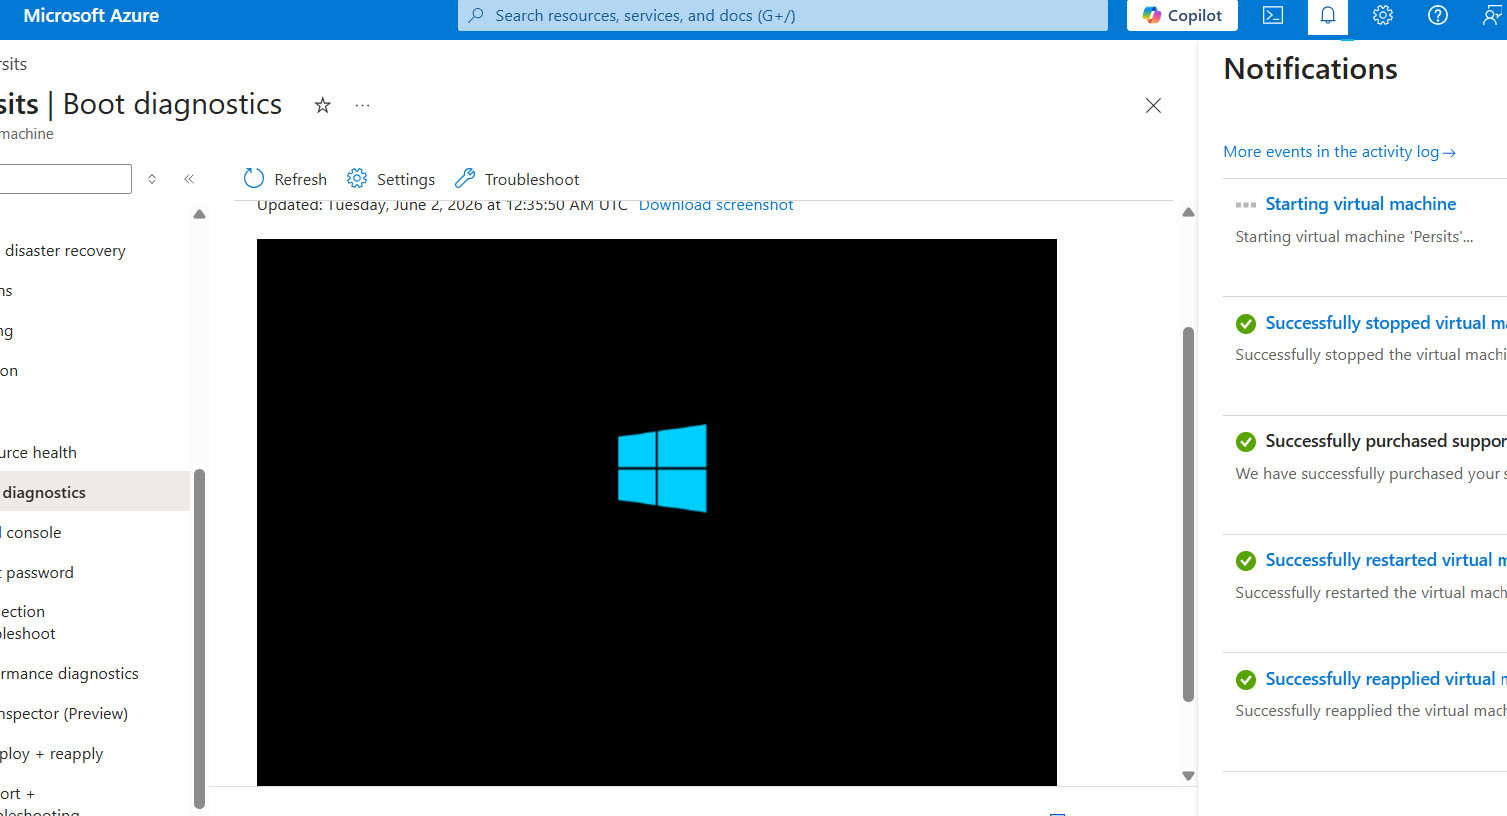
Task: Open VM Inspector (Preview) item
Action: (64, 714)
